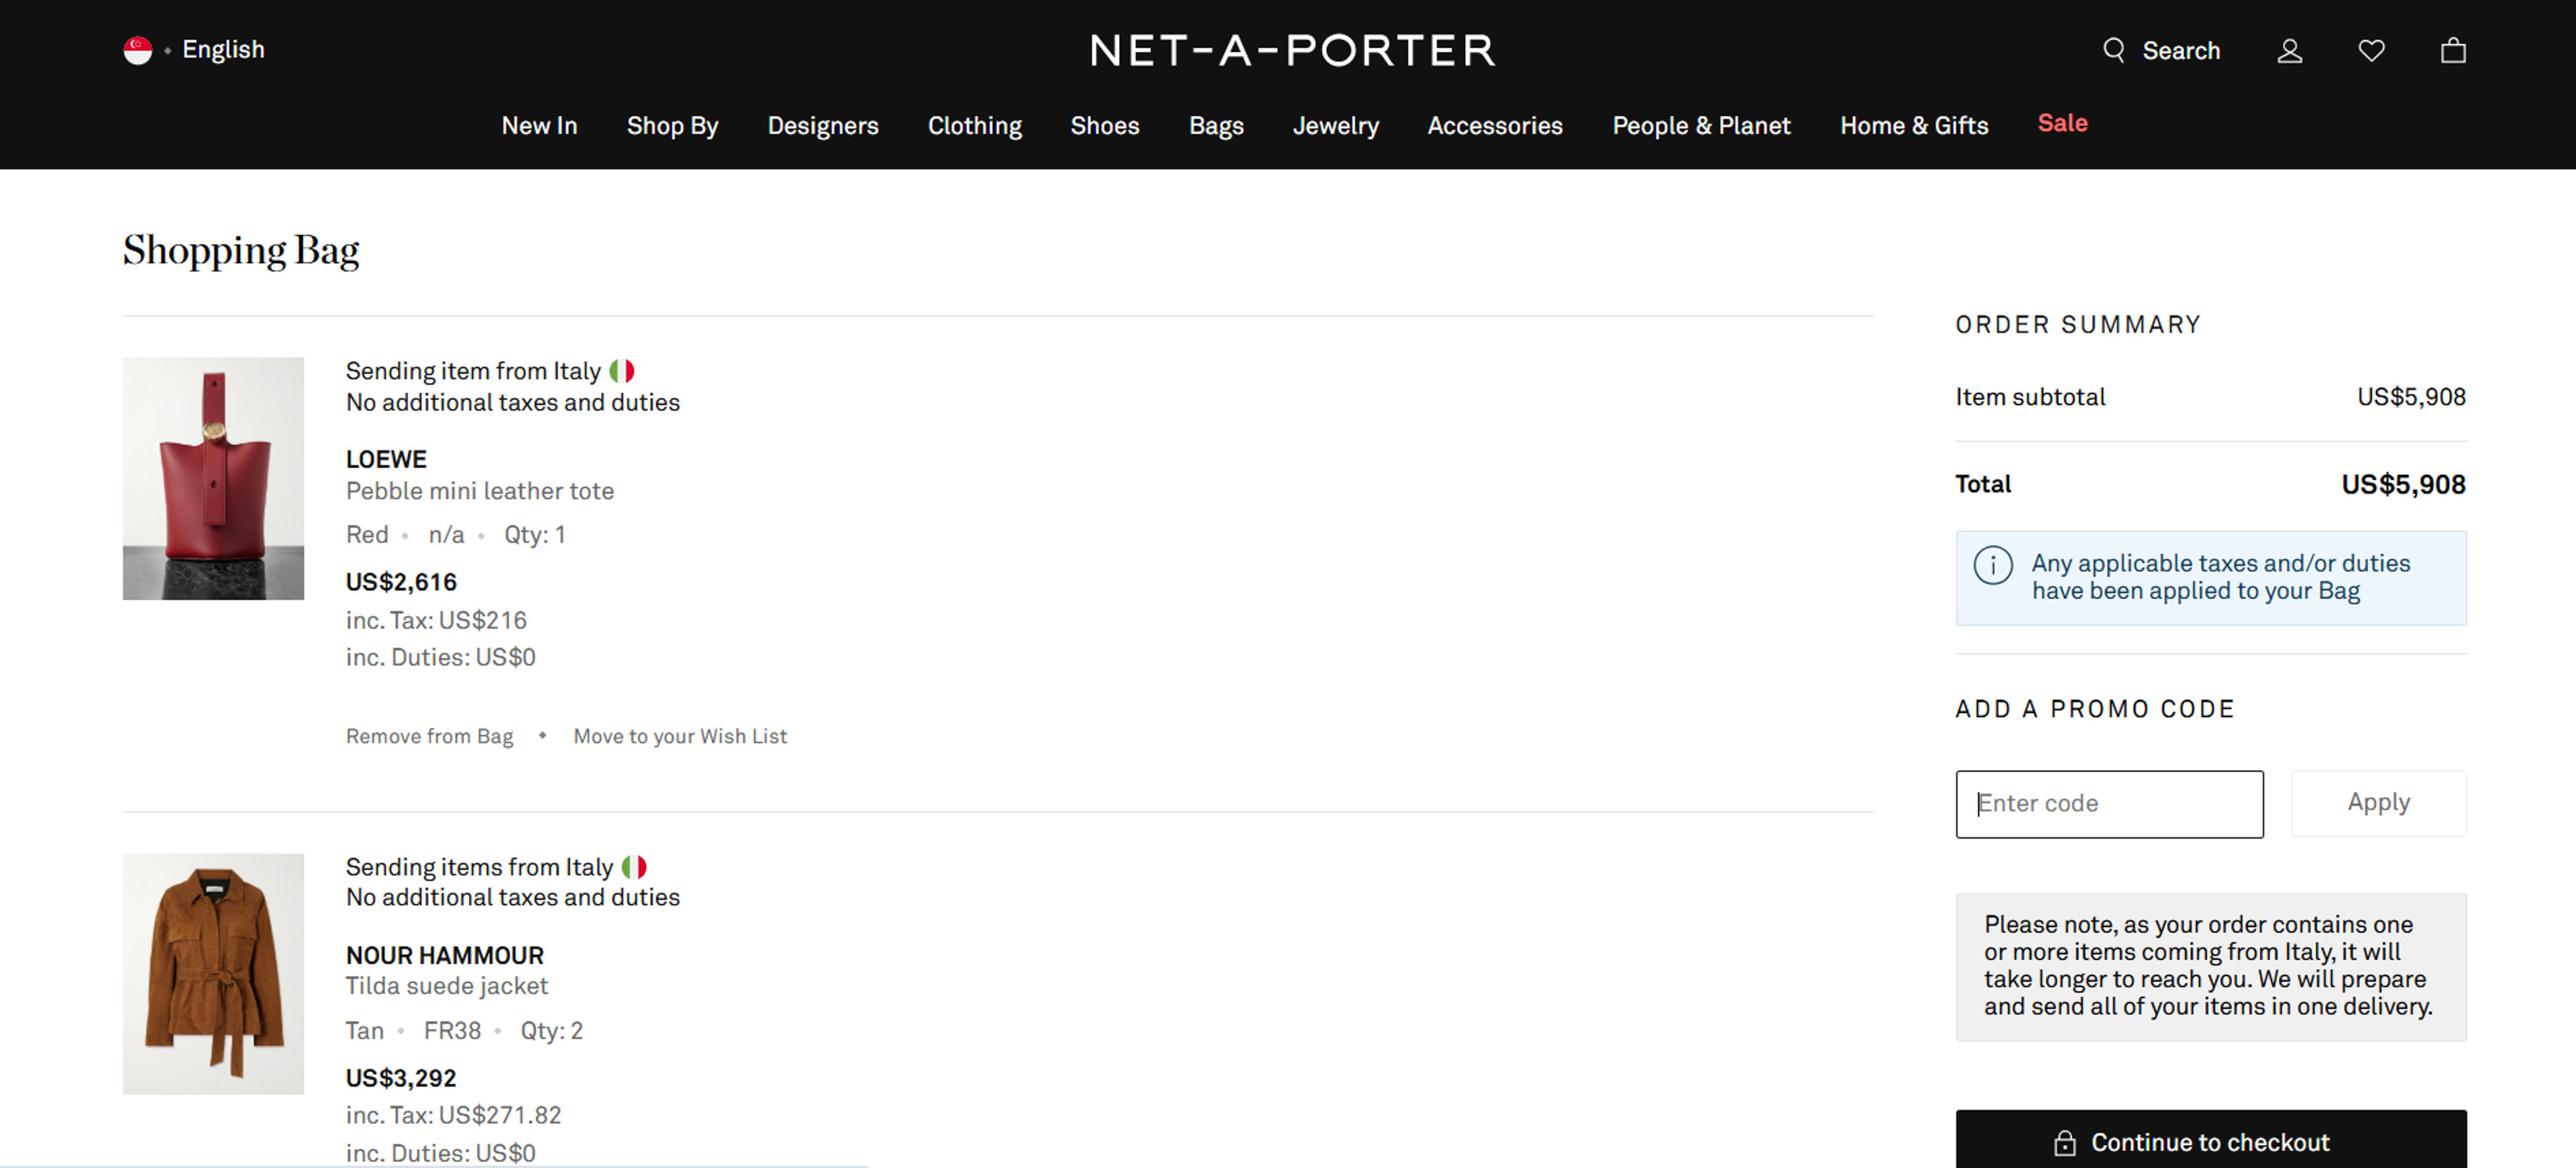Click the Italy delivery delay notice

click(x=2211, y=967)
